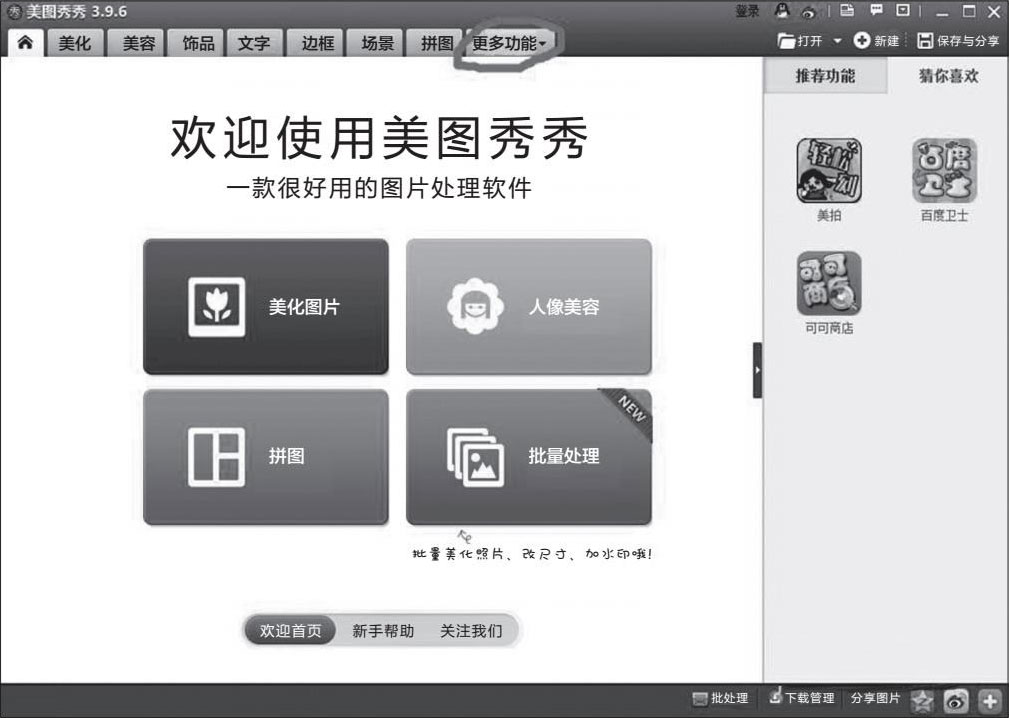The width and height of the screenshot is (1009, 718).
Task: Open 下载管理 in the status bar
Action: (x=802, y=697)
